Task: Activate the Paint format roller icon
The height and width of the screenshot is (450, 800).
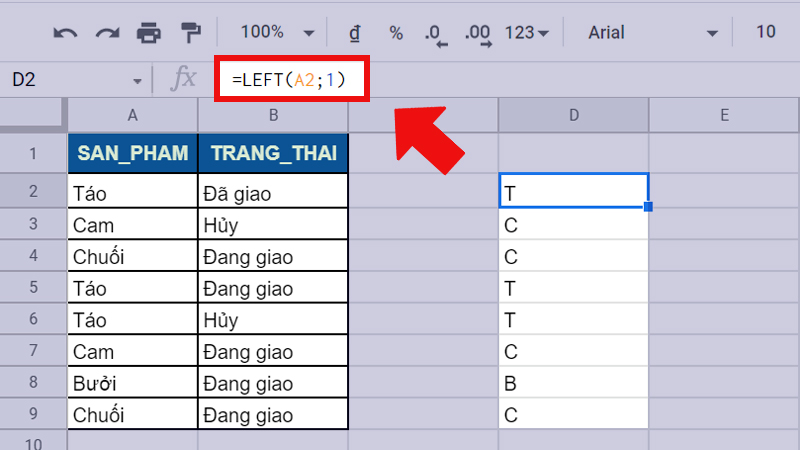Action: tap(189, 33)
